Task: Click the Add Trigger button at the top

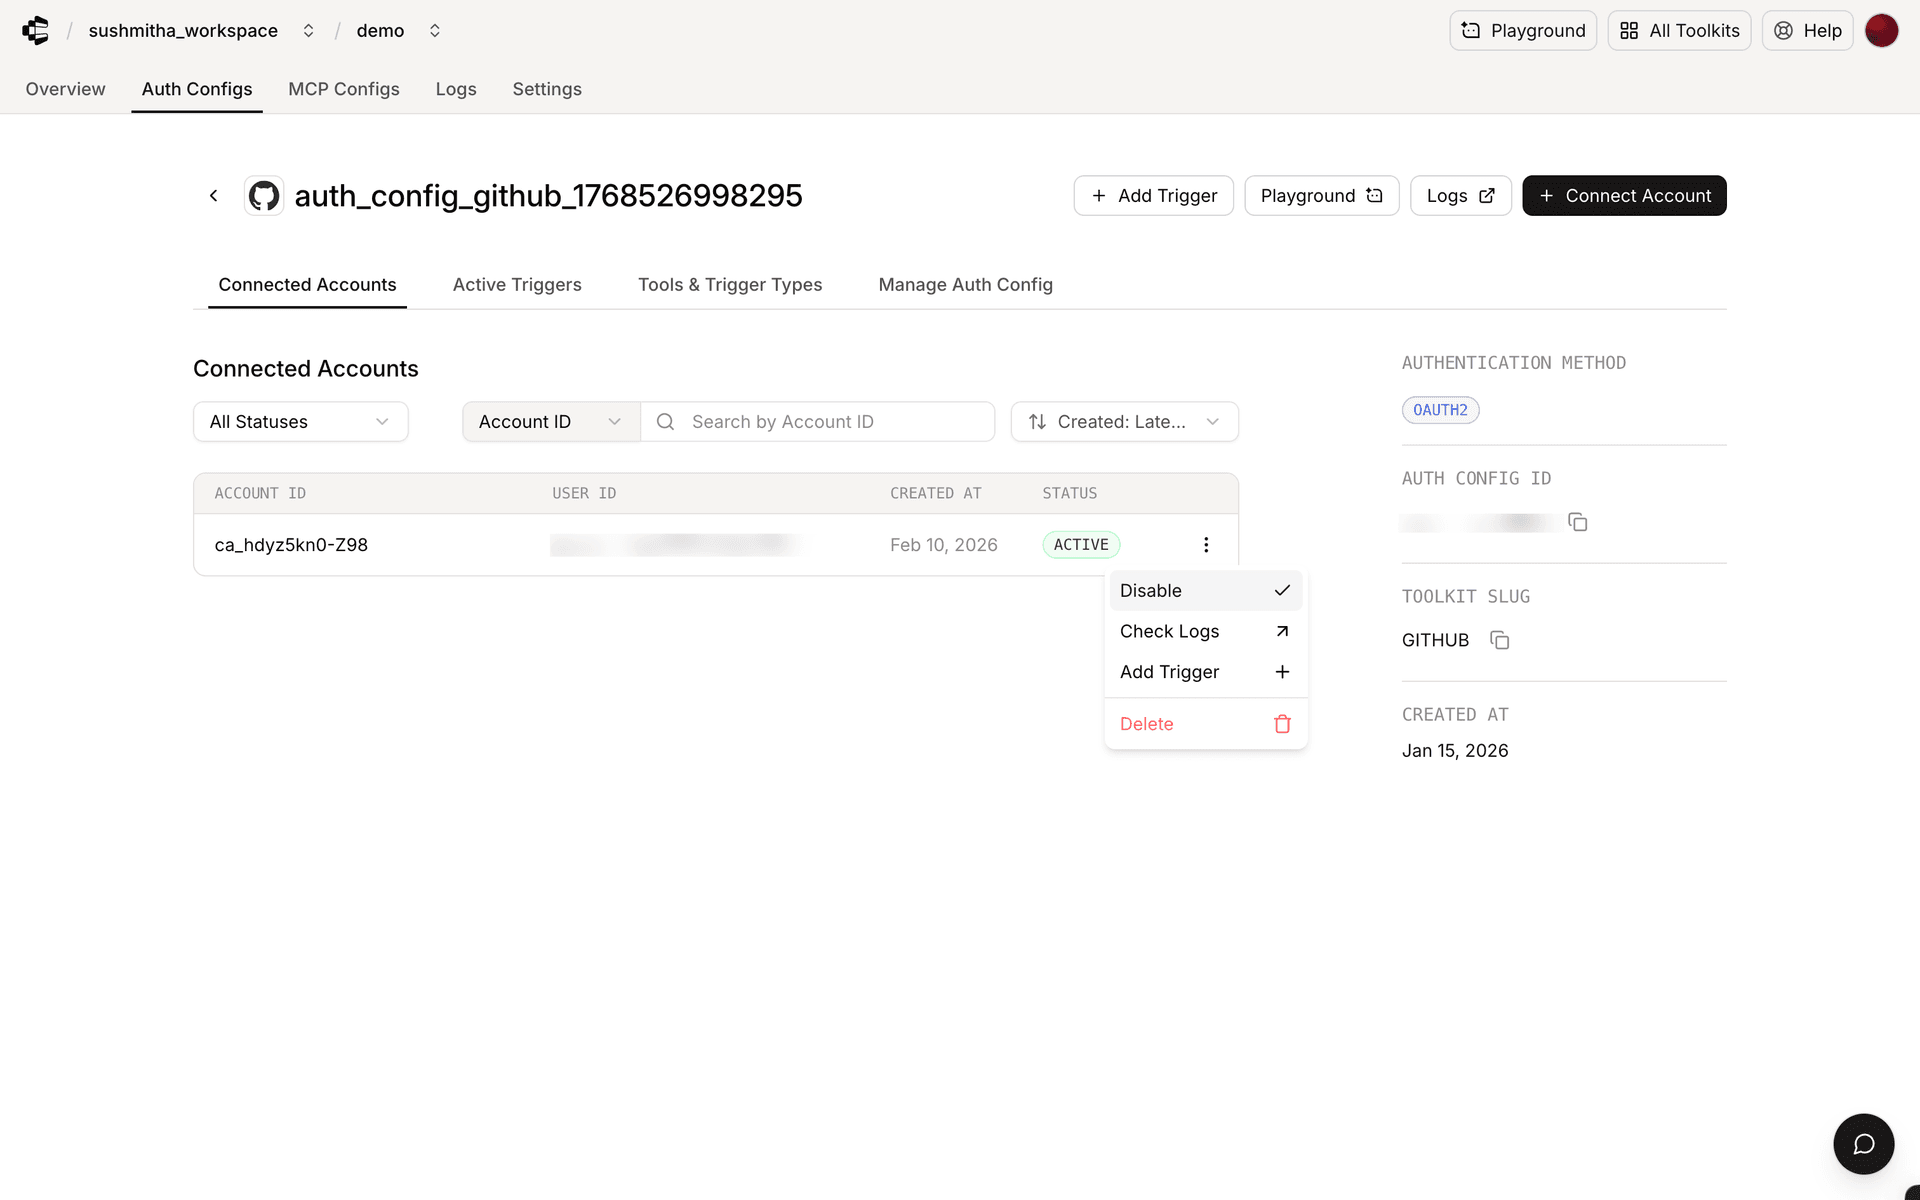Action: (1153, 195)
